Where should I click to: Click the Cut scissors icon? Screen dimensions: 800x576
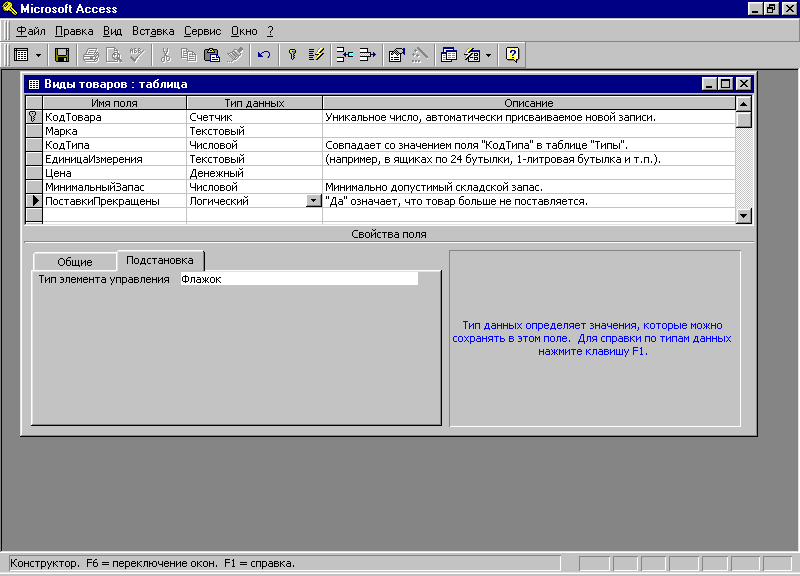(165, 55)
